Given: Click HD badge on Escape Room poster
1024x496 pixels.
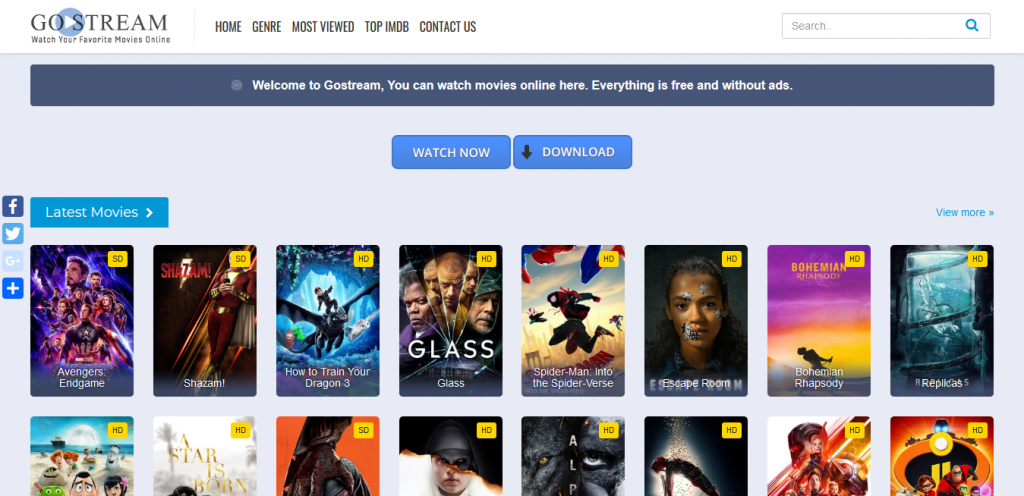Looking at the screenshot, I should [731, 258].
